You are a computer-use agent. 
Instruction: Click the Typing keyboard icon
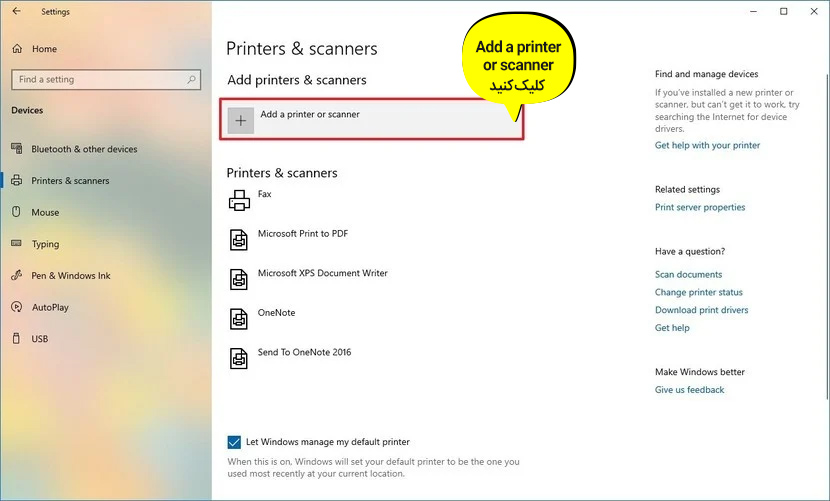pos(16,243)
